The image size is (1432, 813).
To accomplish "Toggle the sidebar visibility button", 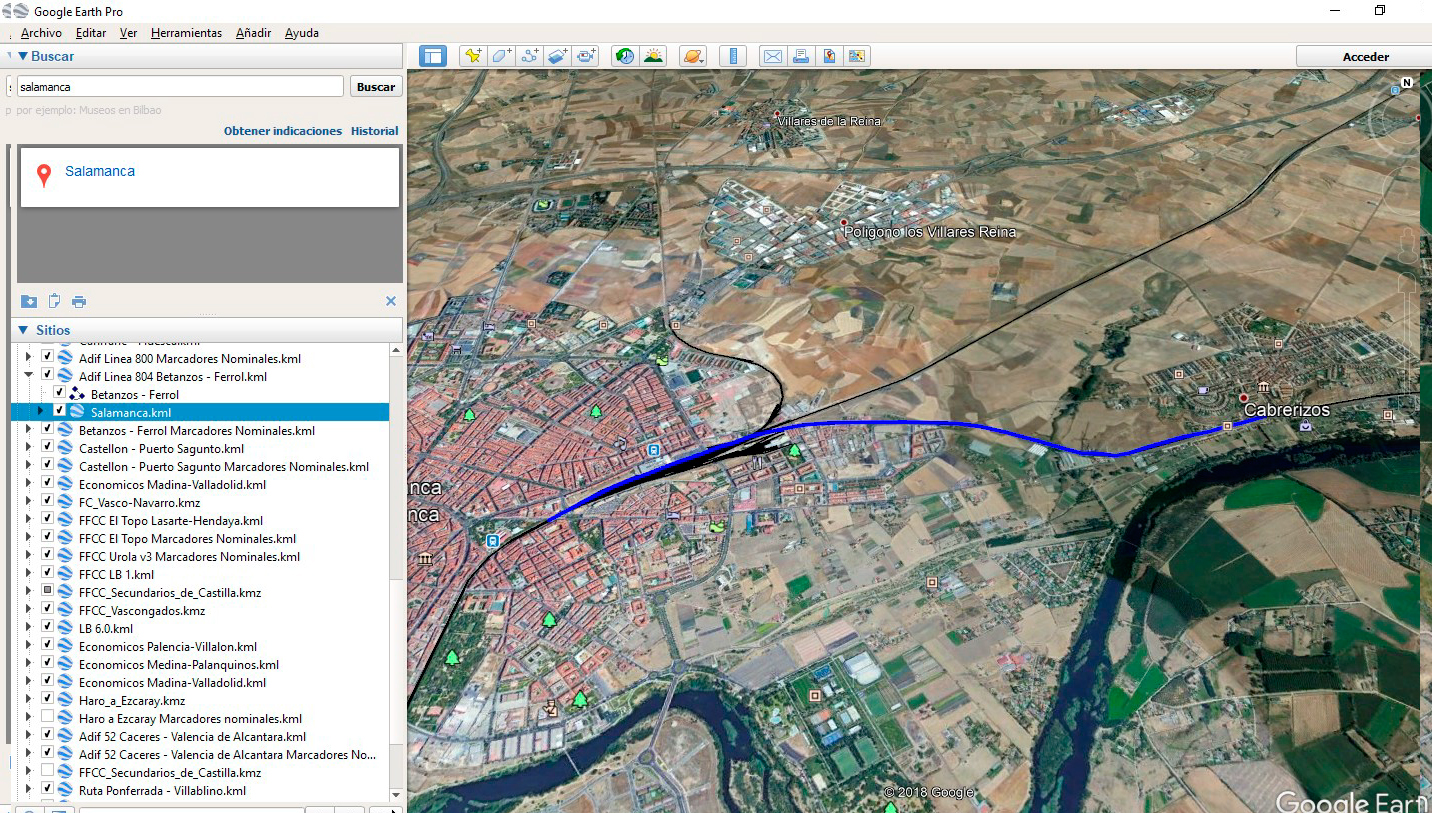I will [432, 56].
